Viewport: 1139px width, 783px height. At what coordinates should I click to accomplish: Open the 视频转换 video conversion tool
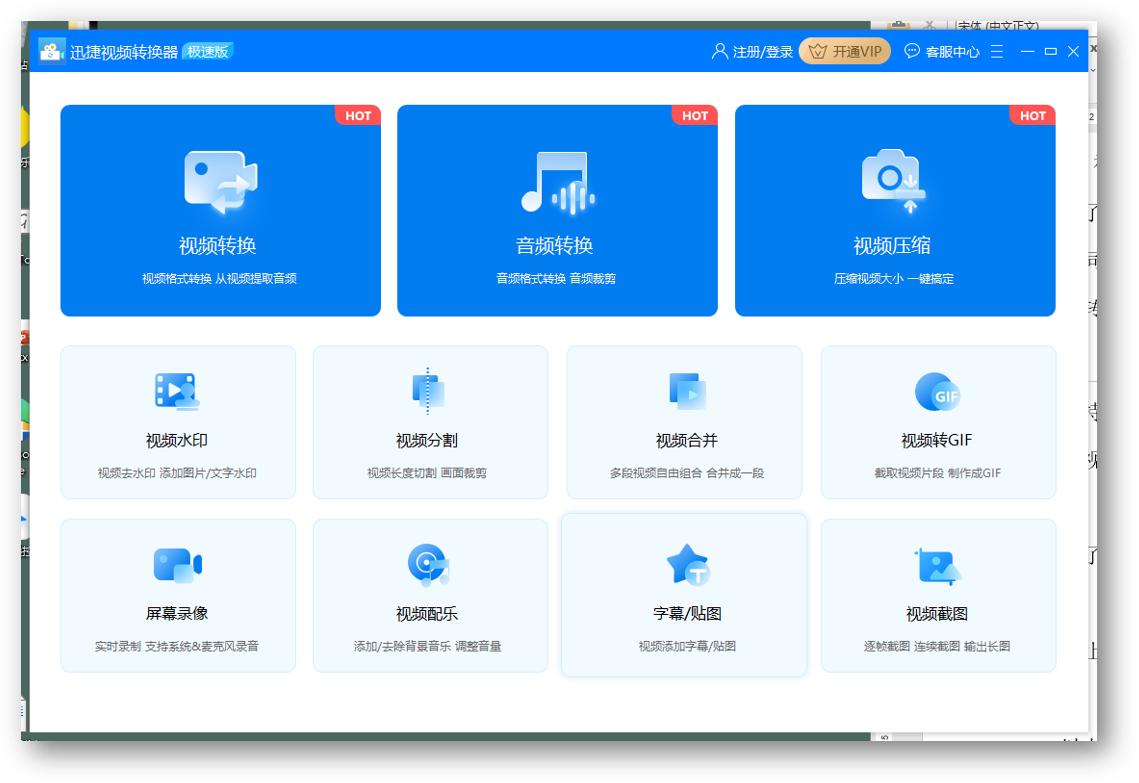pyautogui.click(x=220, y=210)
